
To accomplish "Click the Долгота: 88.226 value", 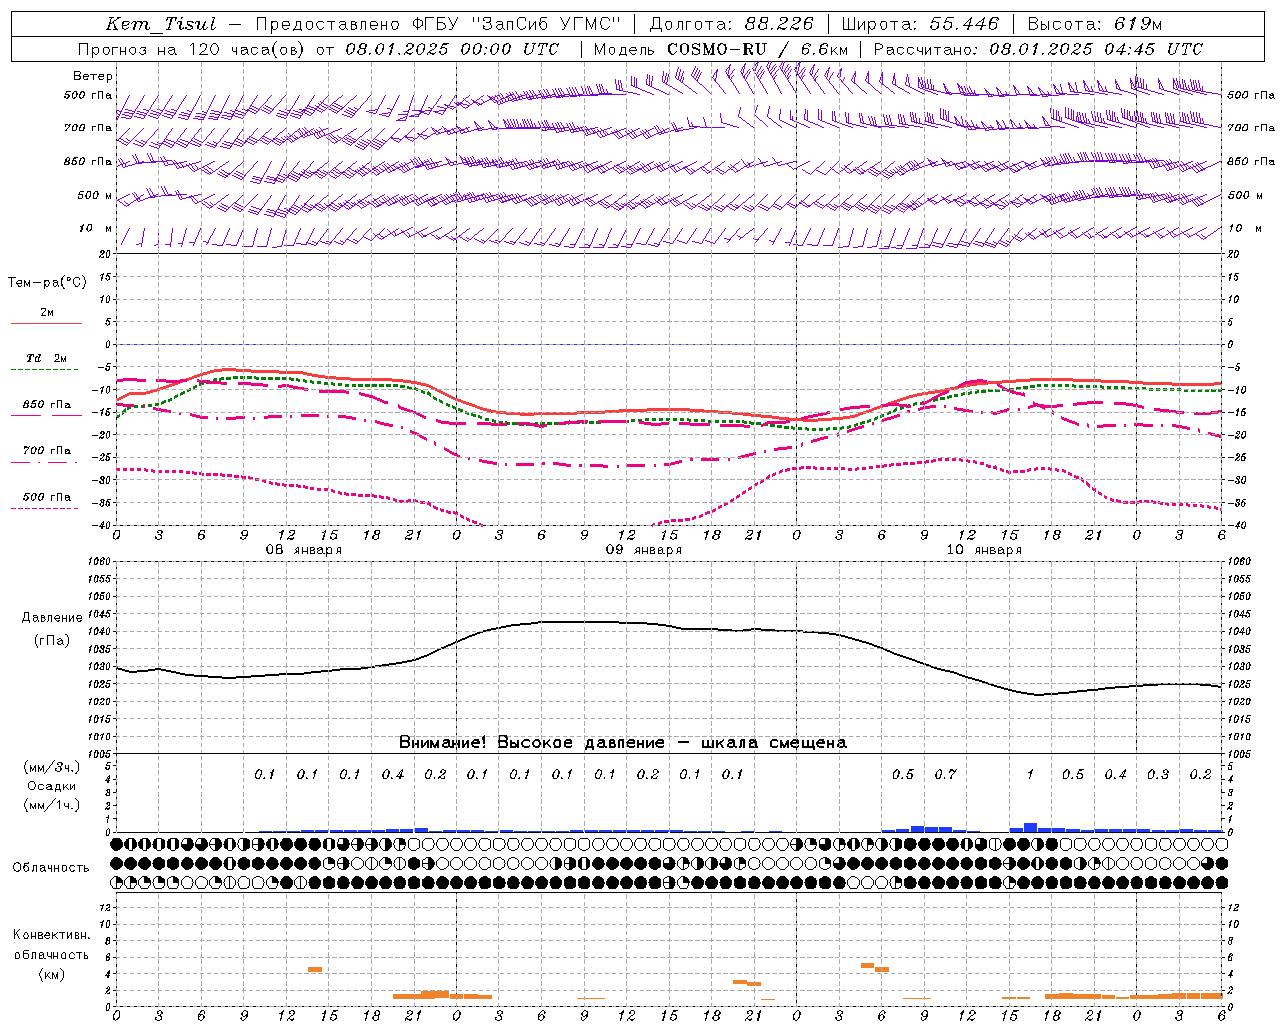I will [x=732, y=24].
